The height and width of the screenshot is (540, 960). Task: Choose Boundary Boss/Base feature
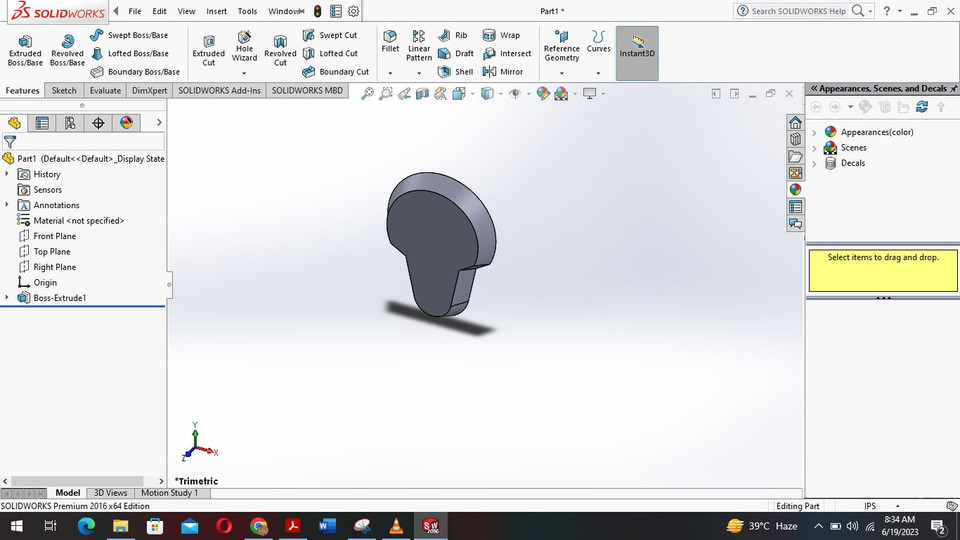[135, 72]
